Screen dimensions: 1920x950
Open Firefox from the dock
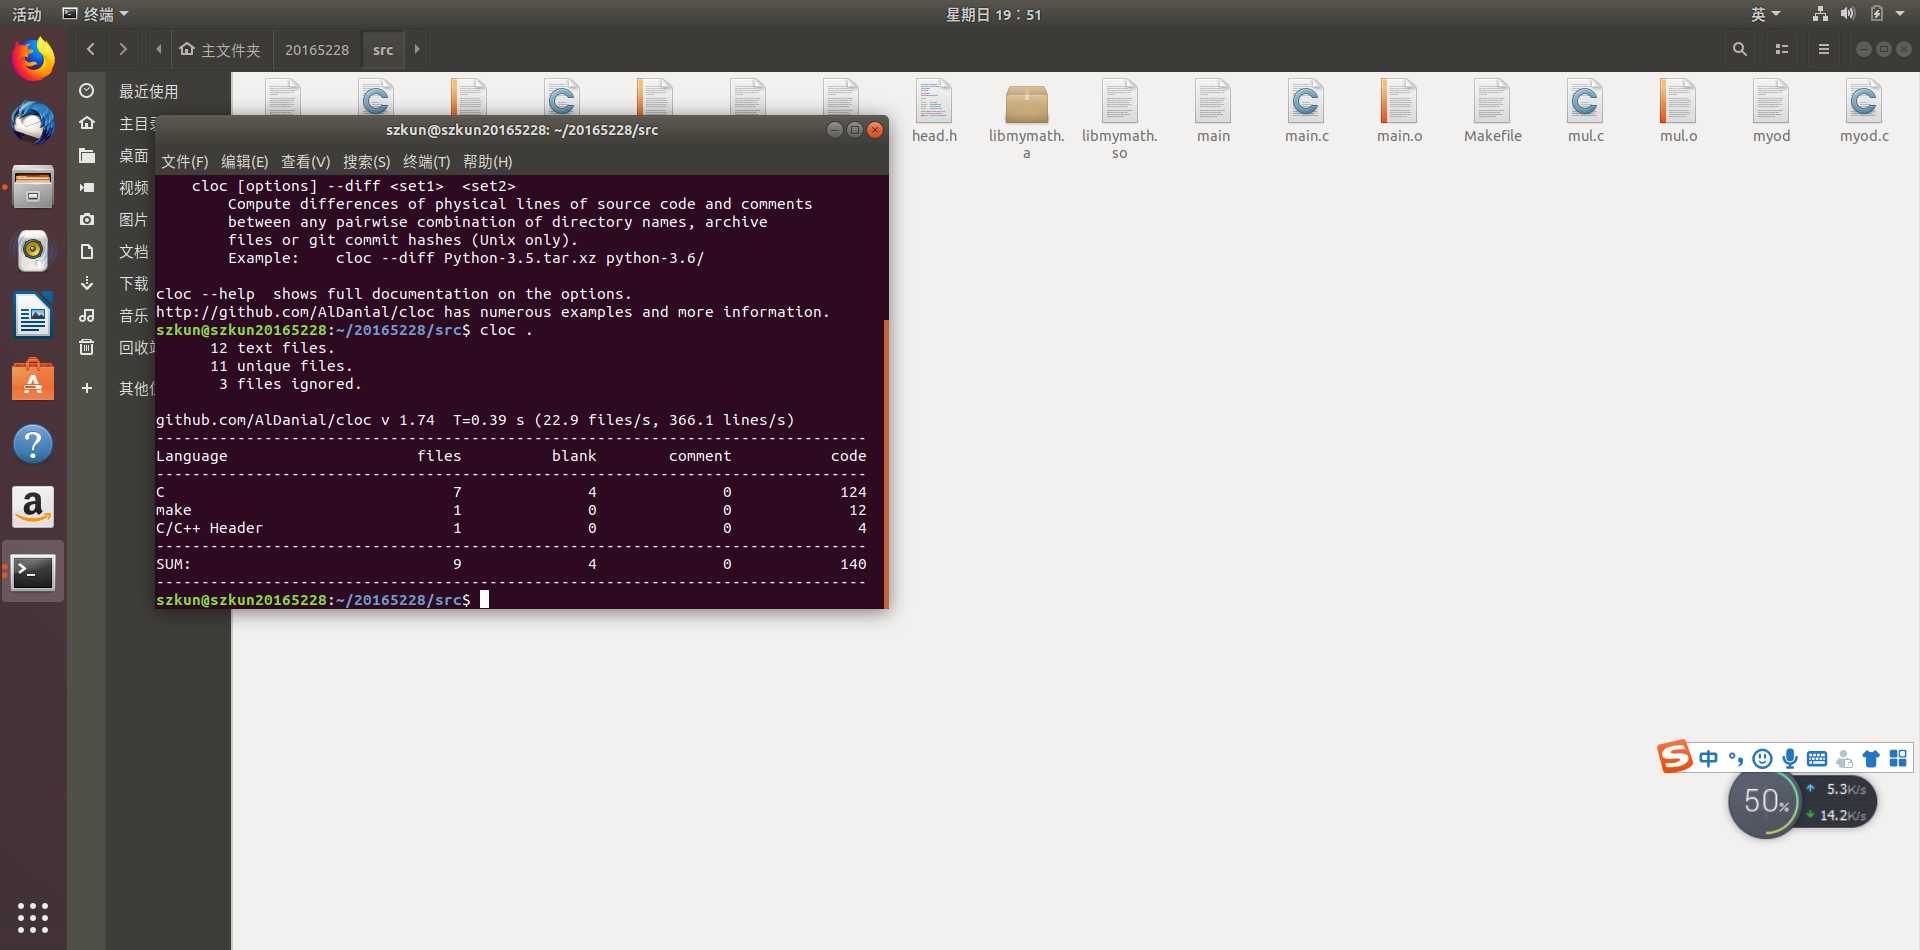click(33, 59)
